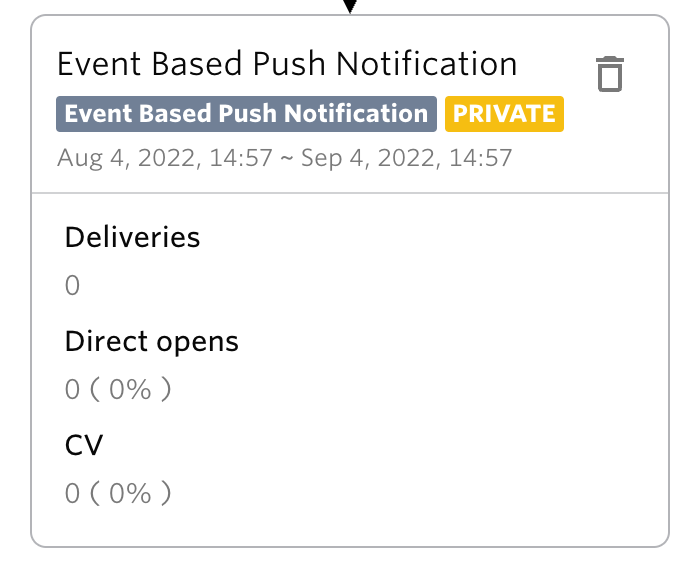Select the CV count 0
Viewport: 688px width, 568px height.
(x=72, y=493)
